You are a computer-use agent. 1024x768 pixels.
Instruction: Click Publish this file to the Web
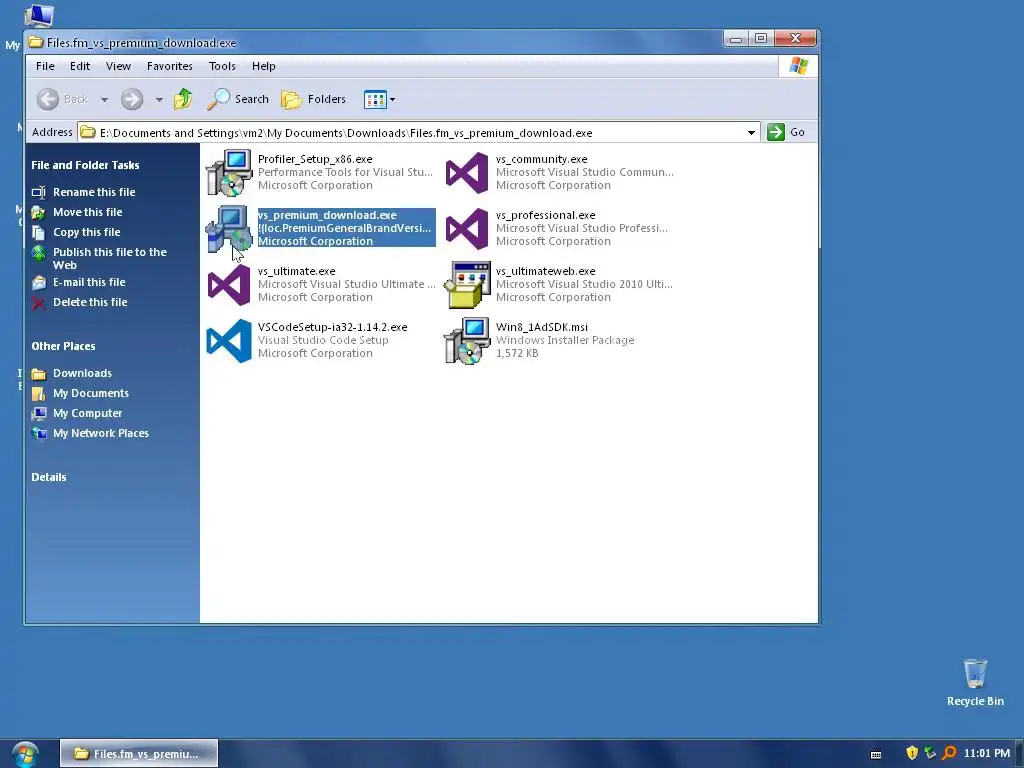[x=110, y=259]
